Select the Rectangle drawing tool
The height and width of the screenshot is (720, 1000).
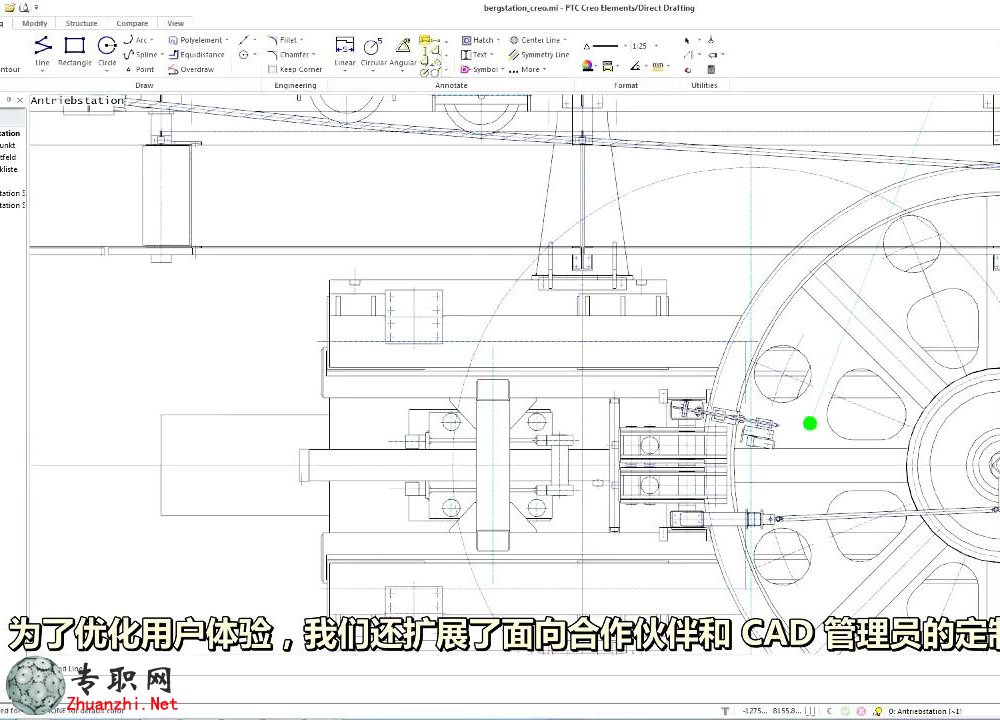(75, 51)
